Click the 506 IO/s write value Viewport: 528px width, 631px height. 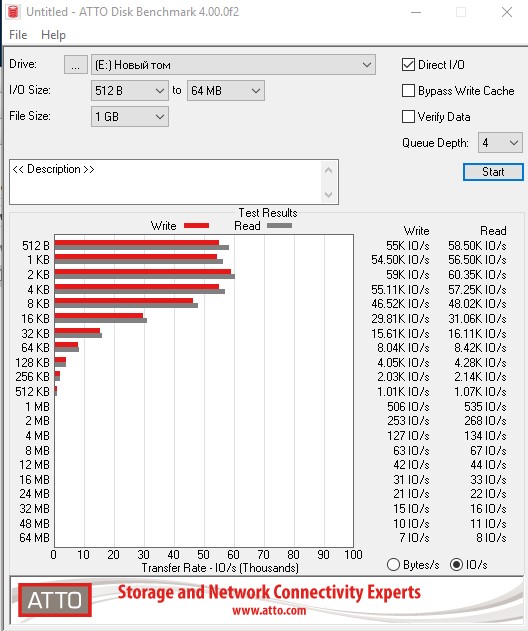point(408,406)
